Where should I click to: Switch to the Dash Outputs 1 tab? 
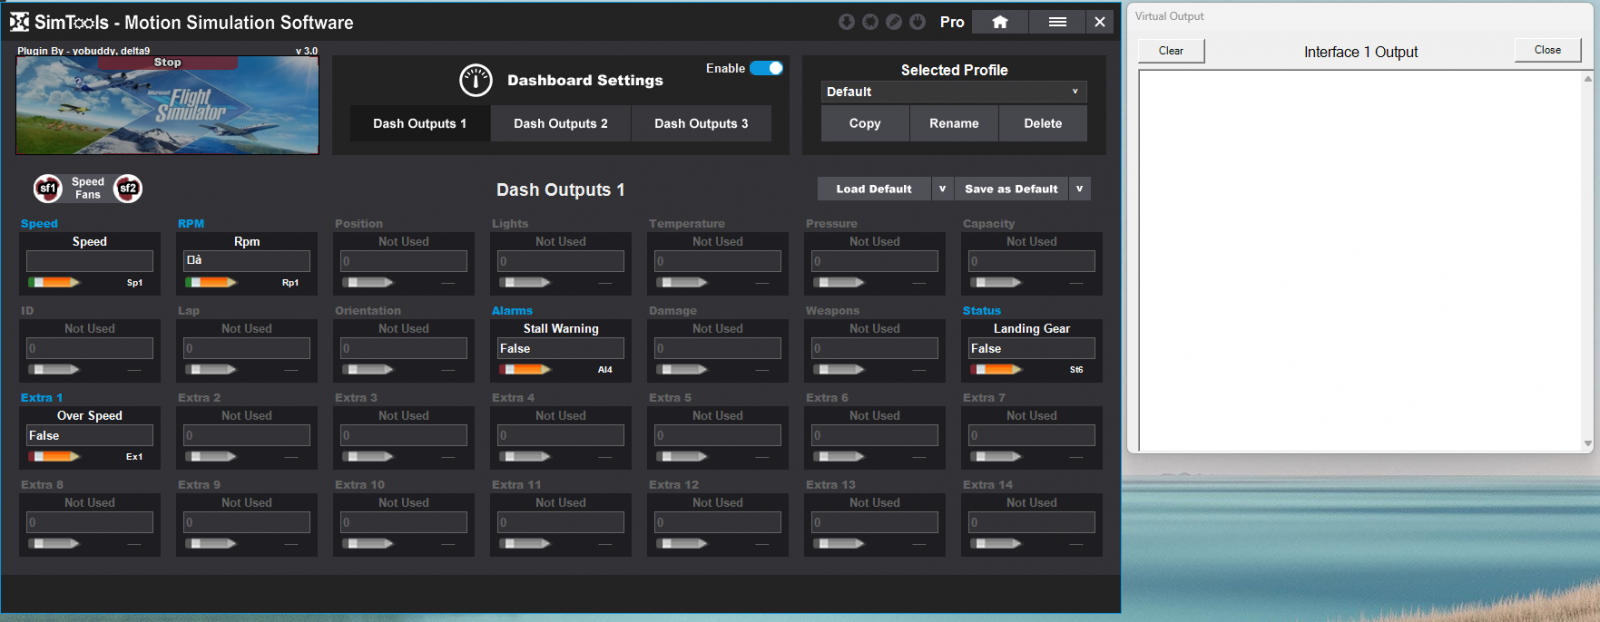(420, 124)
